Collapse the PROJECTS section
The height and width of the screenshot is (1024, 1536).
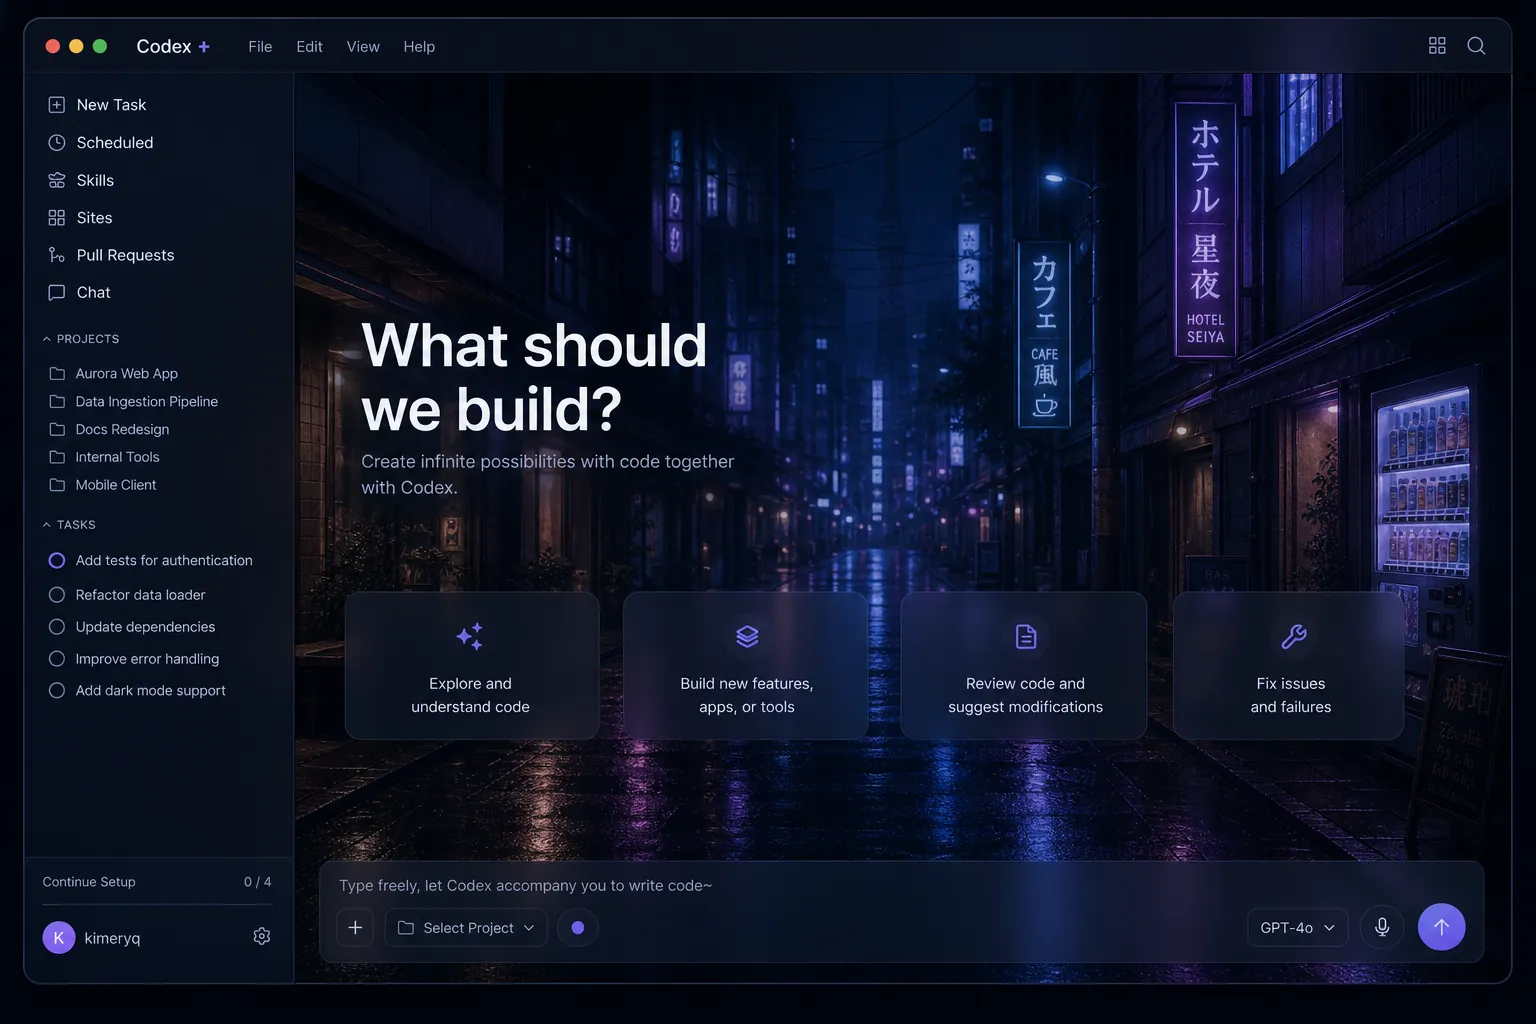click(81, 339)
